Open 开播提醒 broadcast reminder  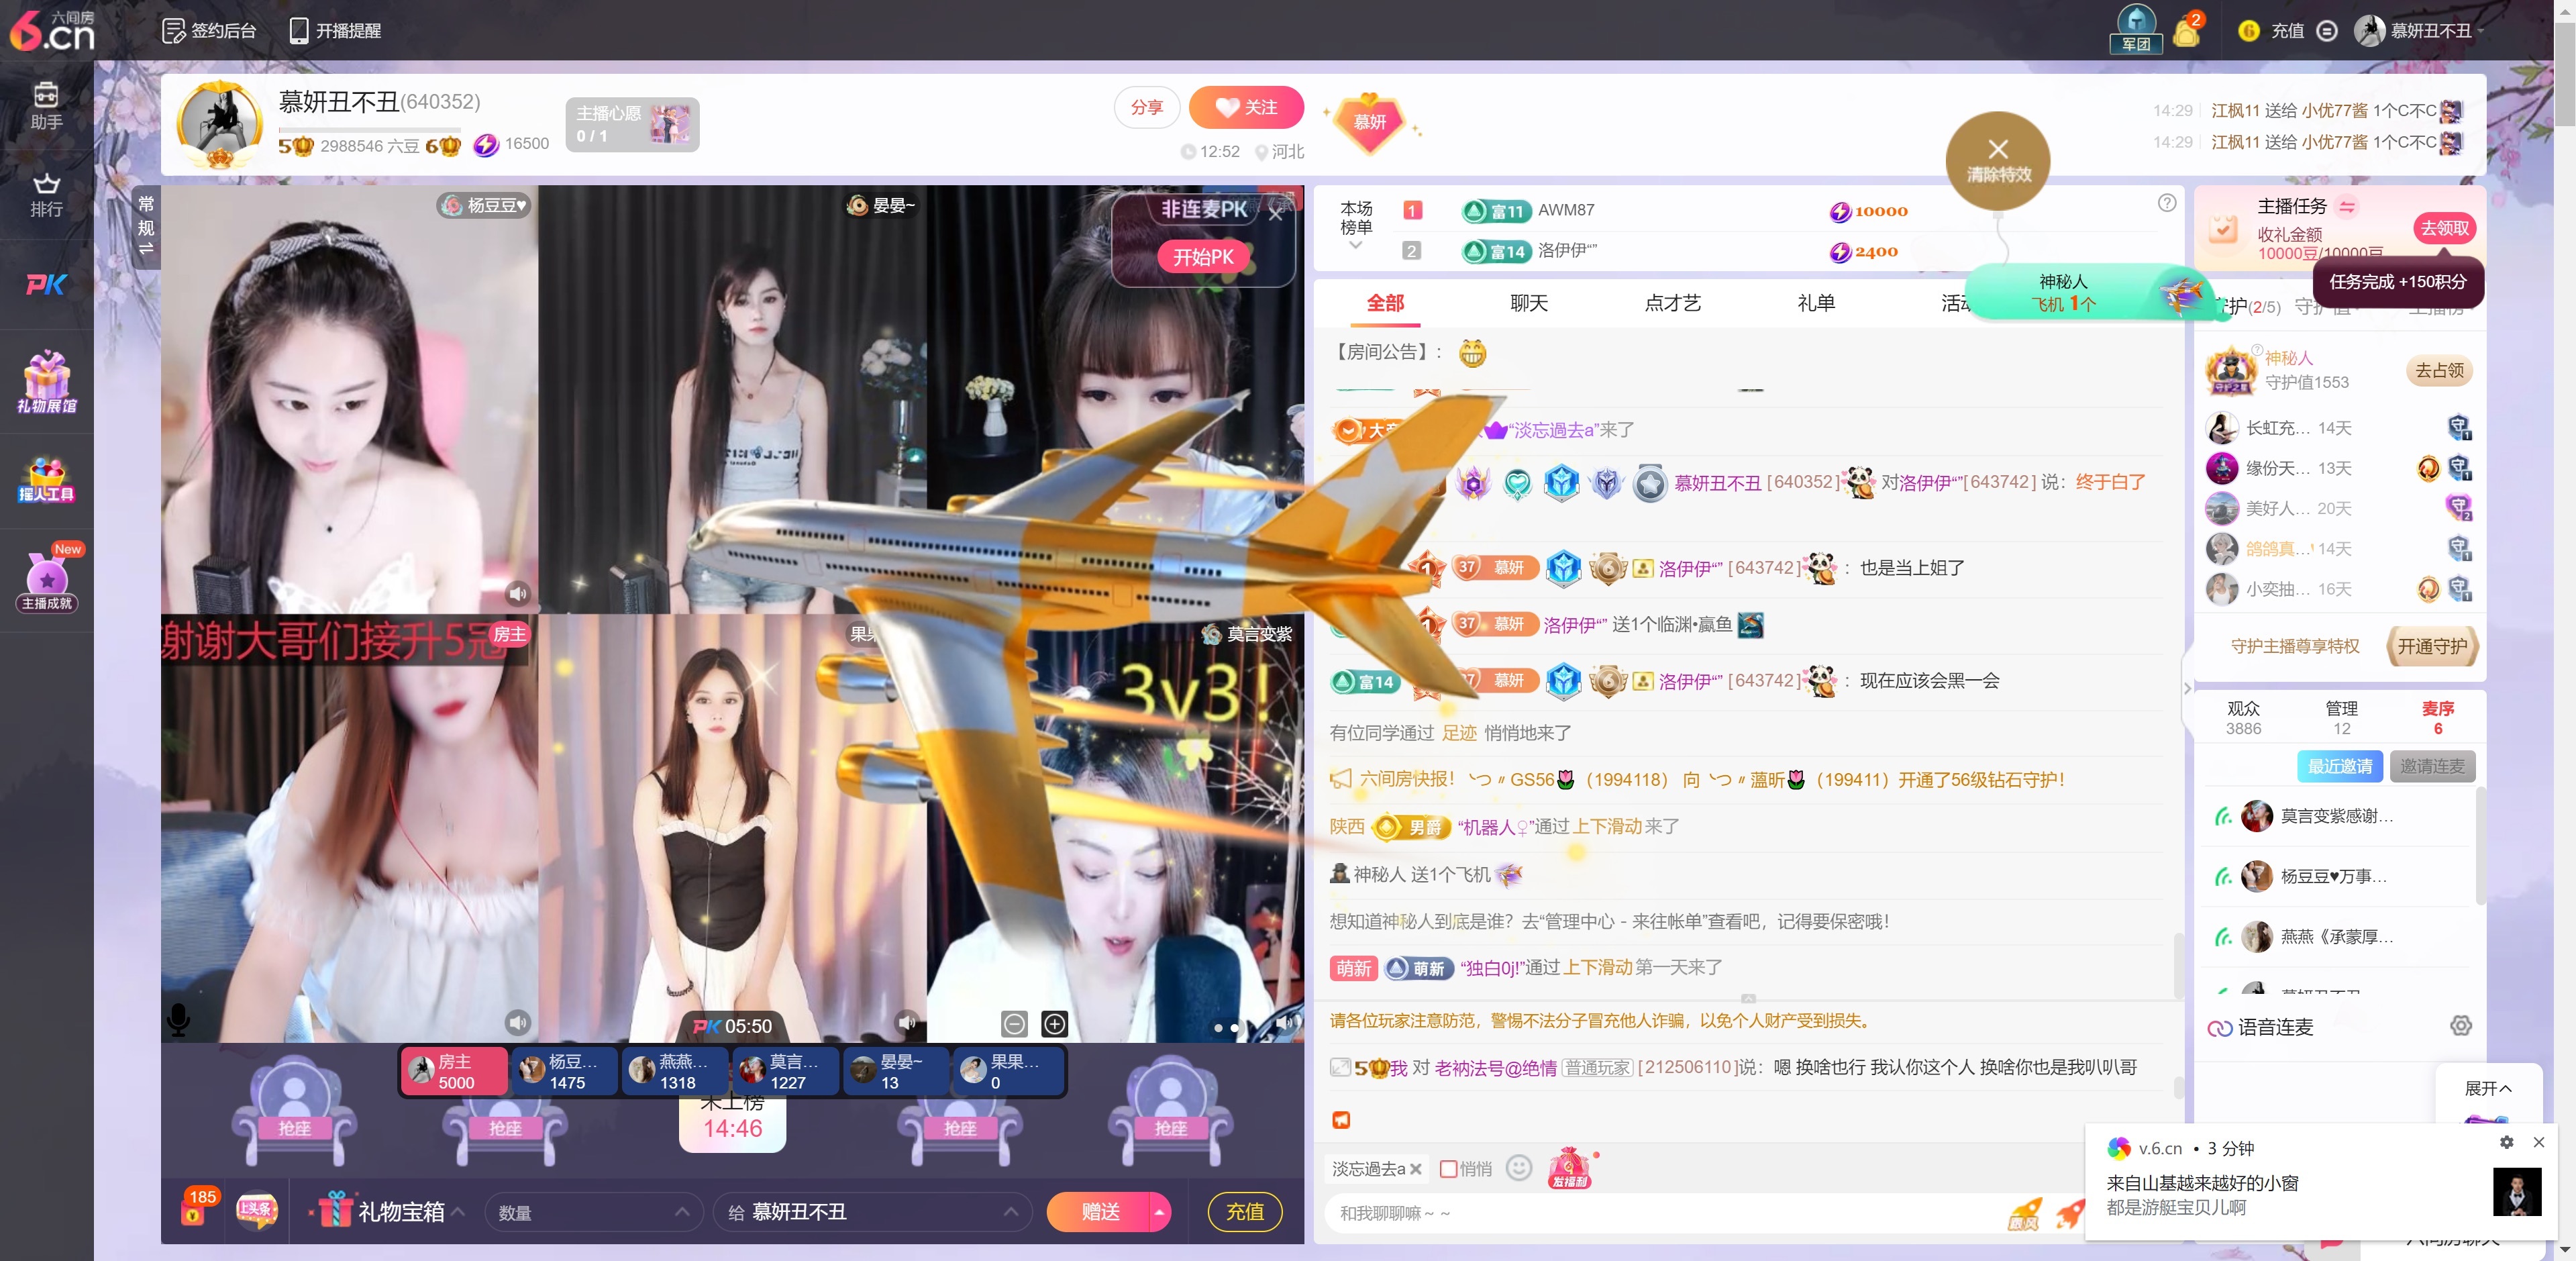pyautogui.click(x=335, y=31)
